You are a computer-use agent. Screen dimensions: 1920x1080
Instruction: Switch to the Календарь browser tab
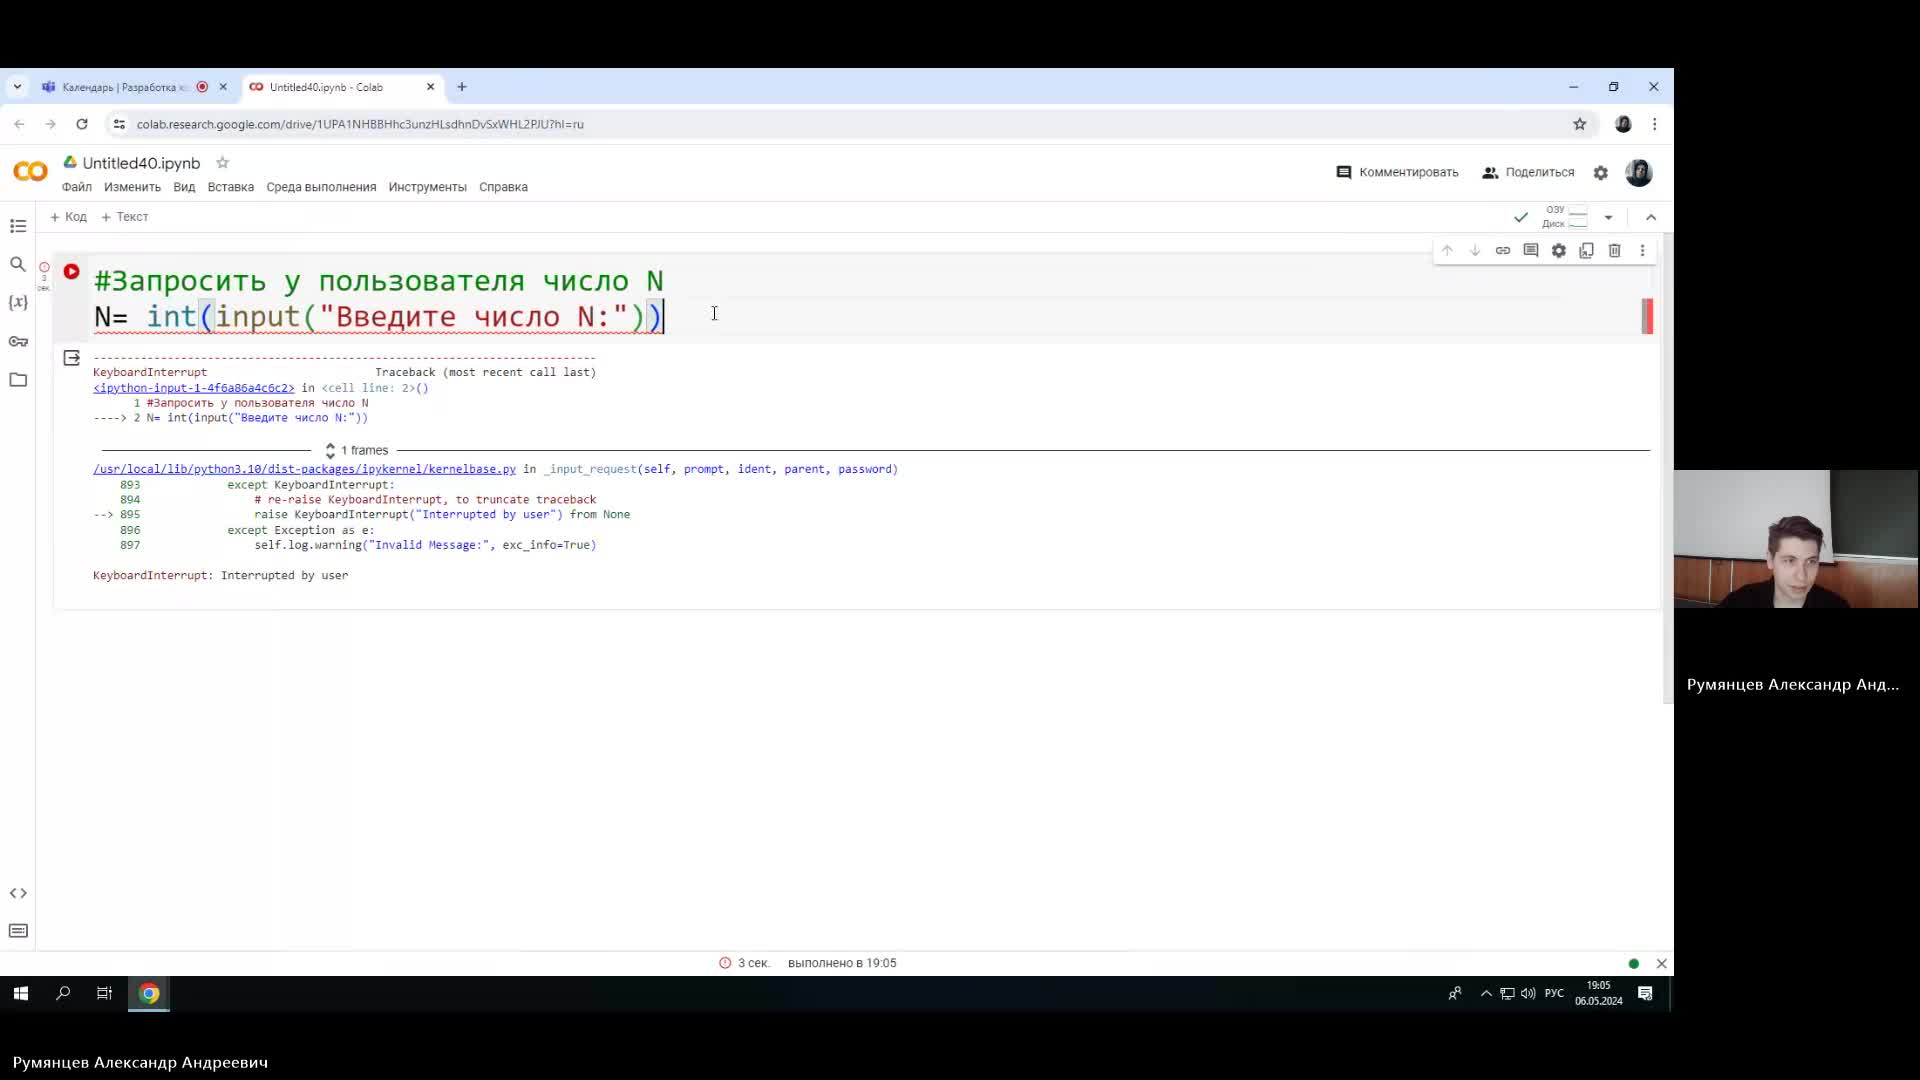pyautogui.click(x=125, y=87)
